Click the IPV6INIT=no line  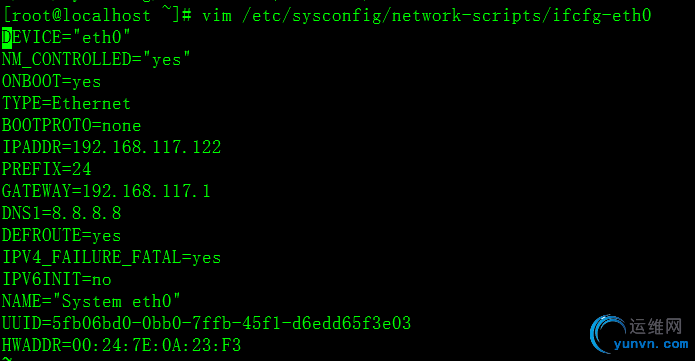pyautogui.click(x=56, y=279)
